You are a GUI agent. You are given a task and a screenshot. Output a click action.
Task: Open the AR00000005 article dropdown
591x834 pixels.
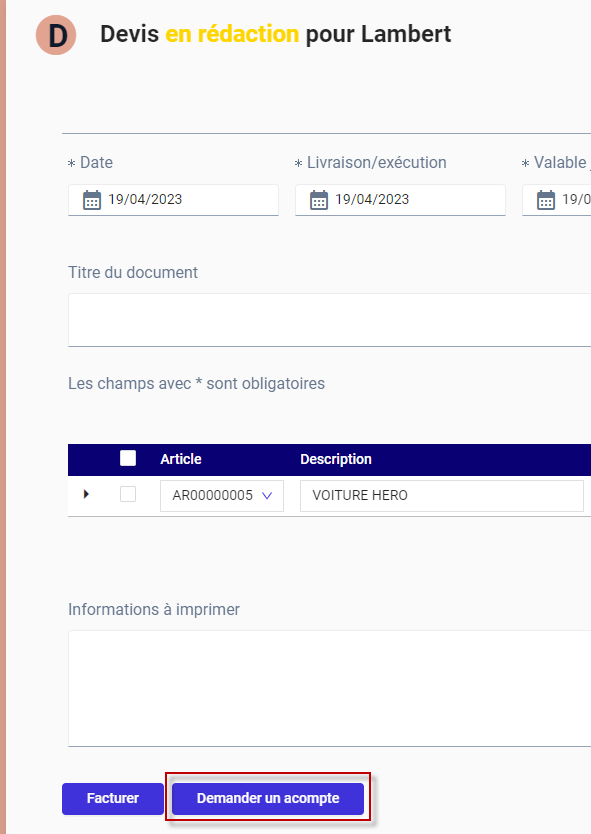tap(222, 496)
